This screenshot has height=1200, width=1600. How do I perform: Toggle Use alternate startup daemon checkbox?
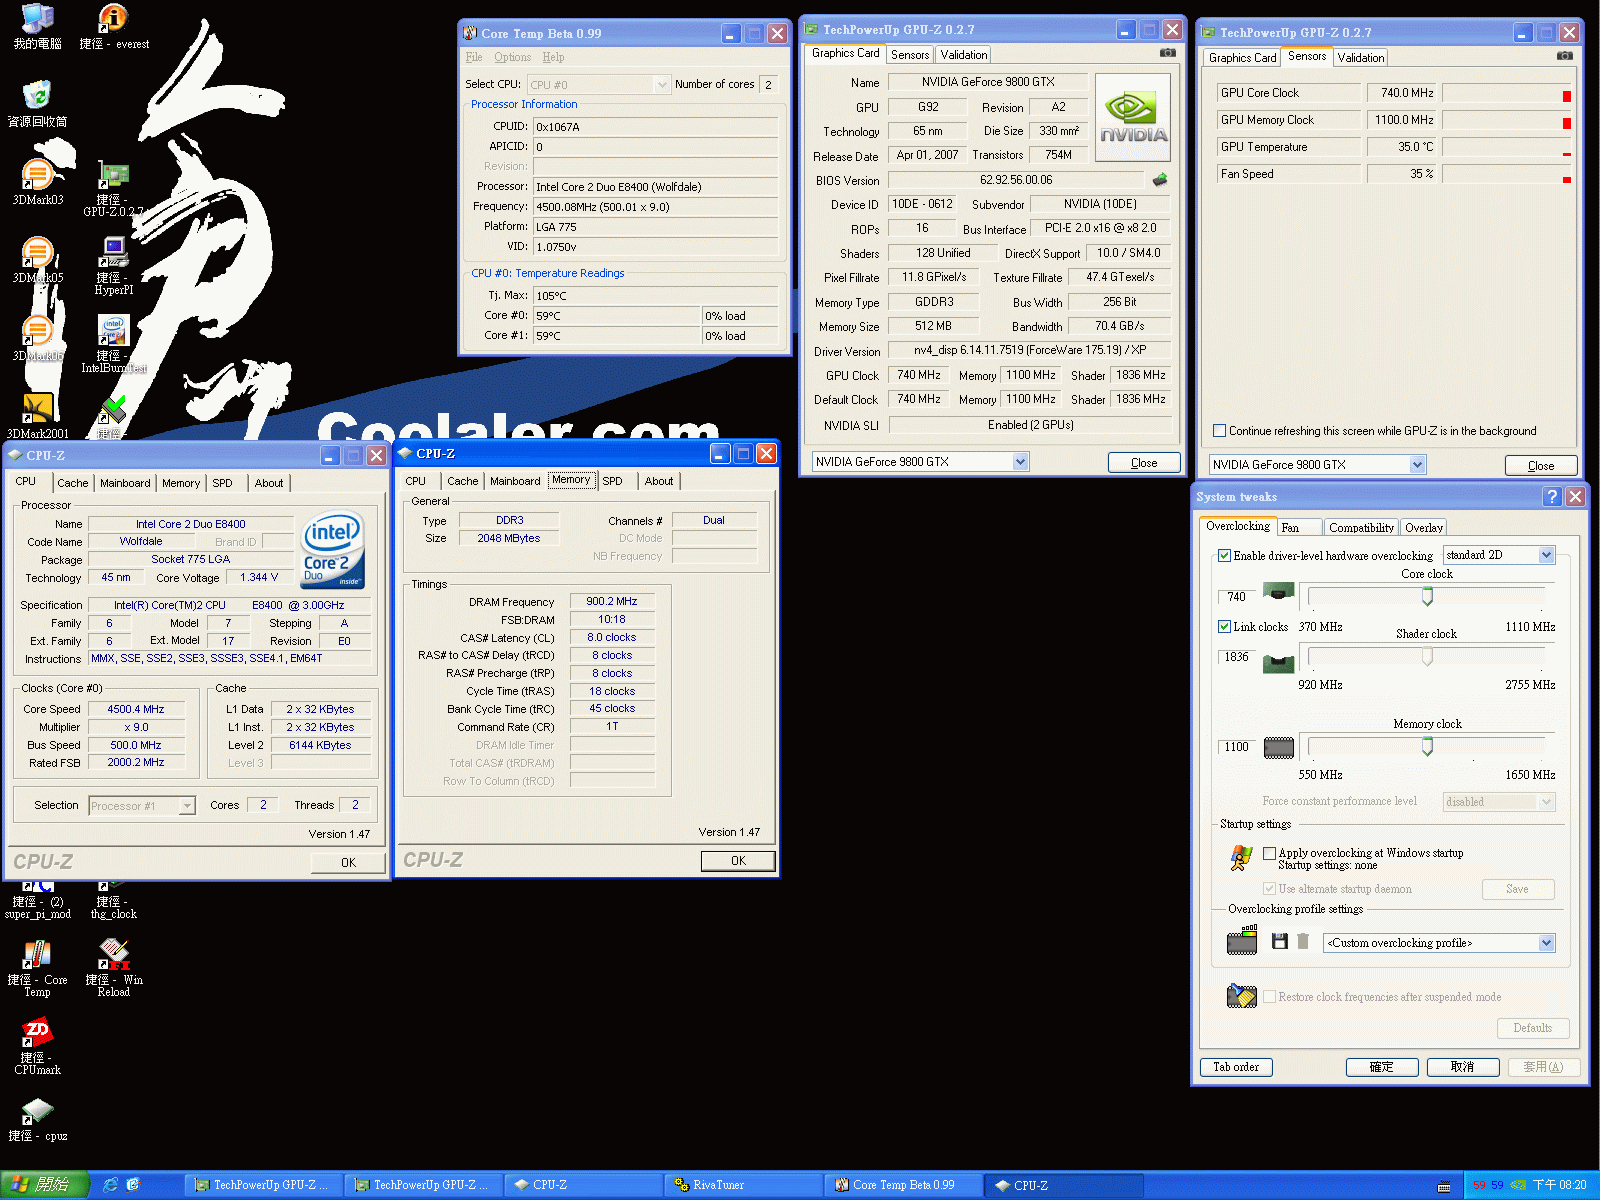coord(1269,889)
